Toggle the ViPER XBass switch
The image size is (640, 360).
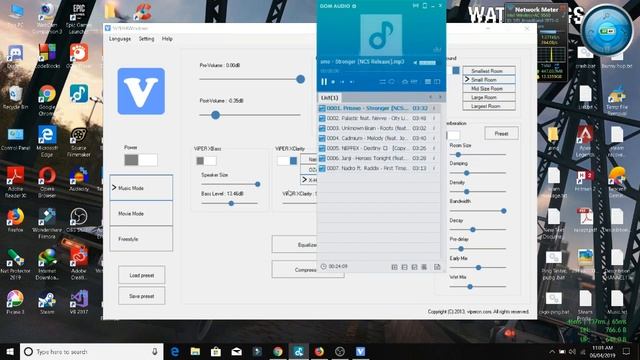tap(206, 161)
